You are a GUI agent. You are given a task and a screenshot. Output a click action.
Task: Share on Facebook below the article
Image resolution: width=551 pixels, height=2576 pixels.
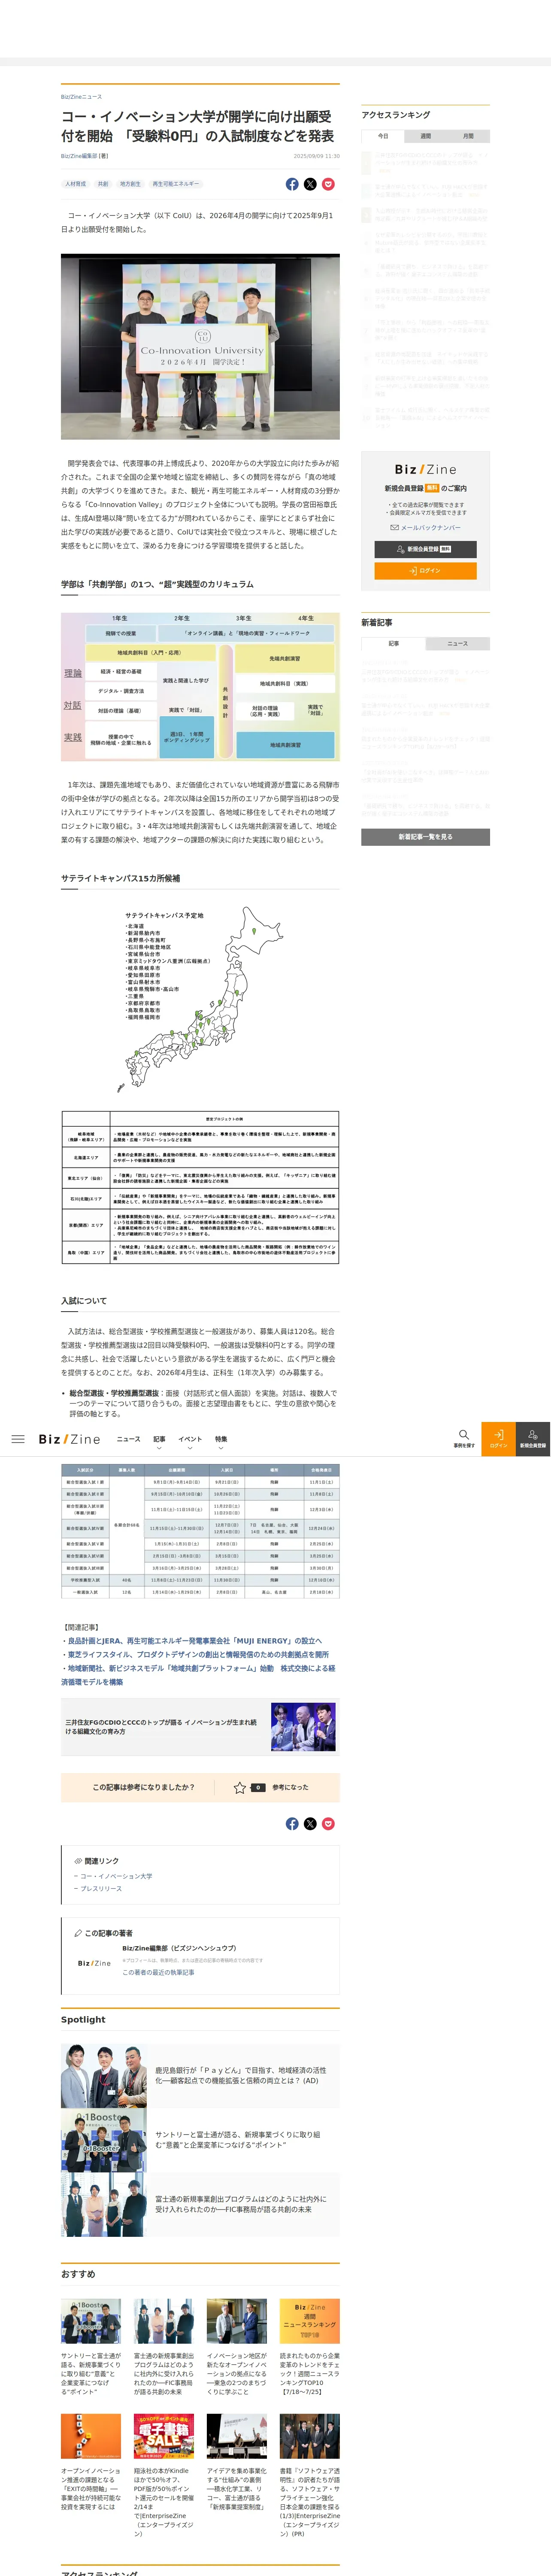click(x=292, y=1824)
